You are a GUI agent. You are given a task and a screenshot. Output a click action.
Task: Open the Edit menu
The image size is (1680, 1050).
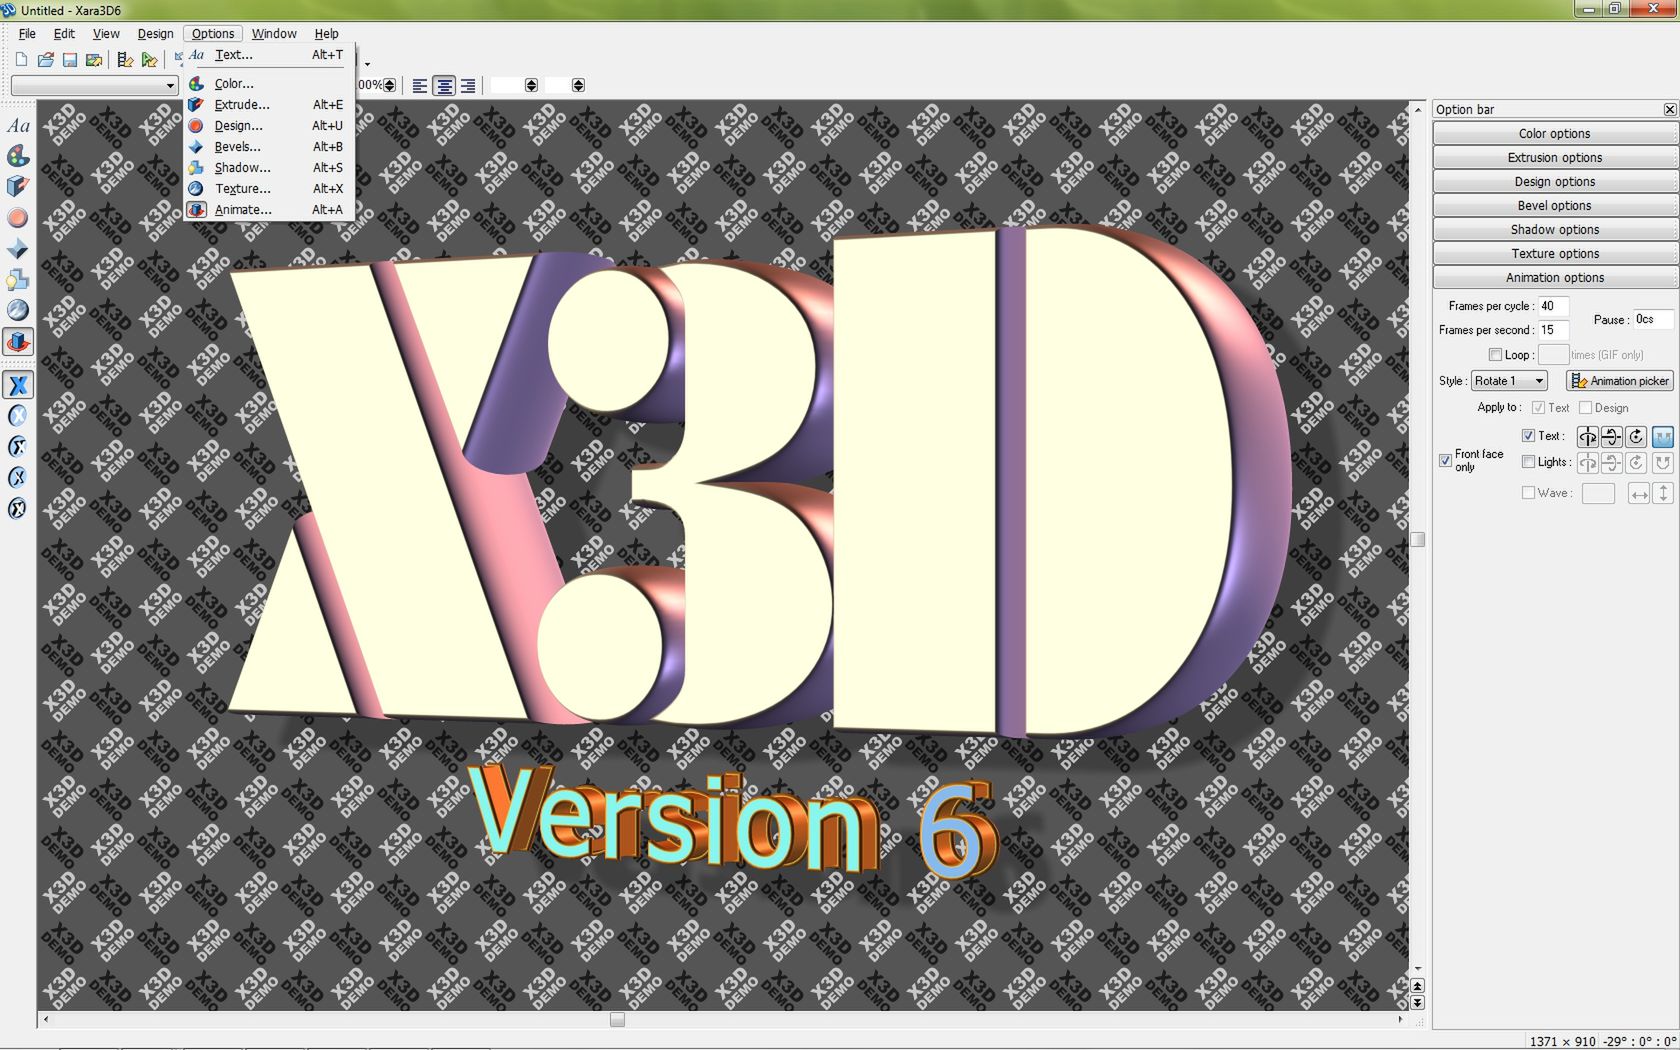point(64,34)
